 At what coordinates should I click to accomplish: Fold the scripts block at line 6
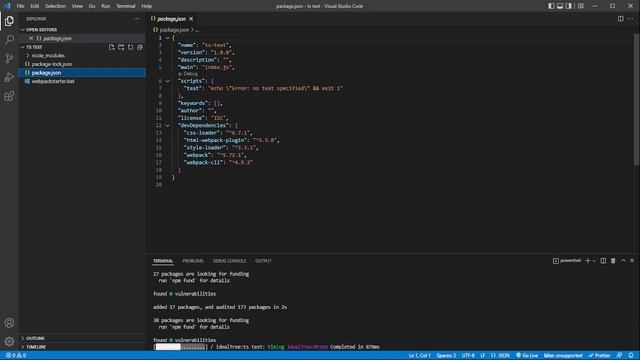pos(167,81)
